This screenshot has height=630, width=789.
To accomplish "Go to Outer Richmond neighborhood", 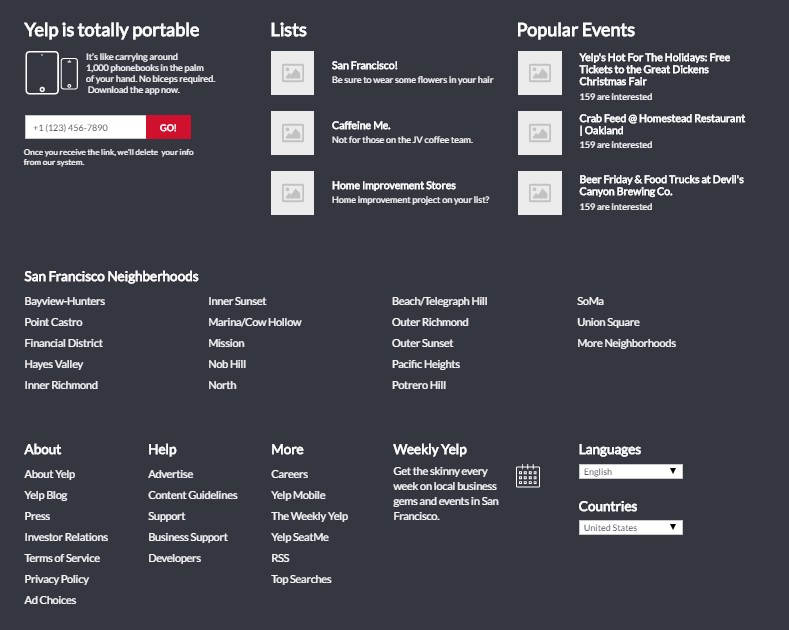I will [430, 322].
